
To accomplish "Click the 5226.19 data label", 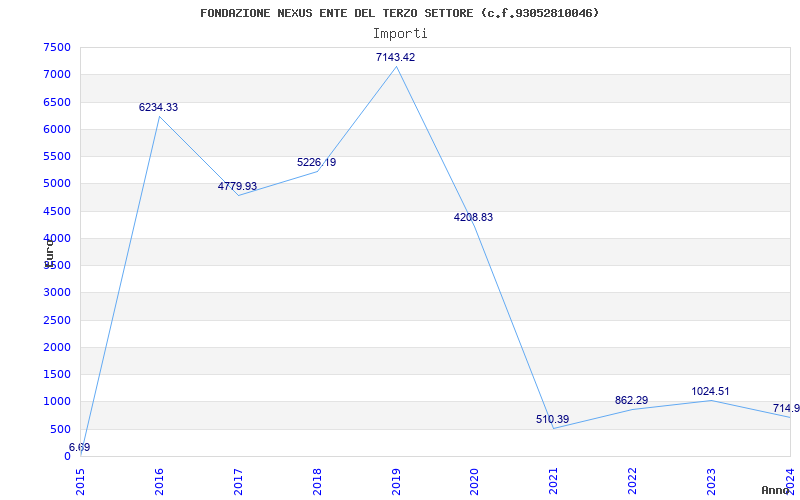I will click(x=316, y=162).
